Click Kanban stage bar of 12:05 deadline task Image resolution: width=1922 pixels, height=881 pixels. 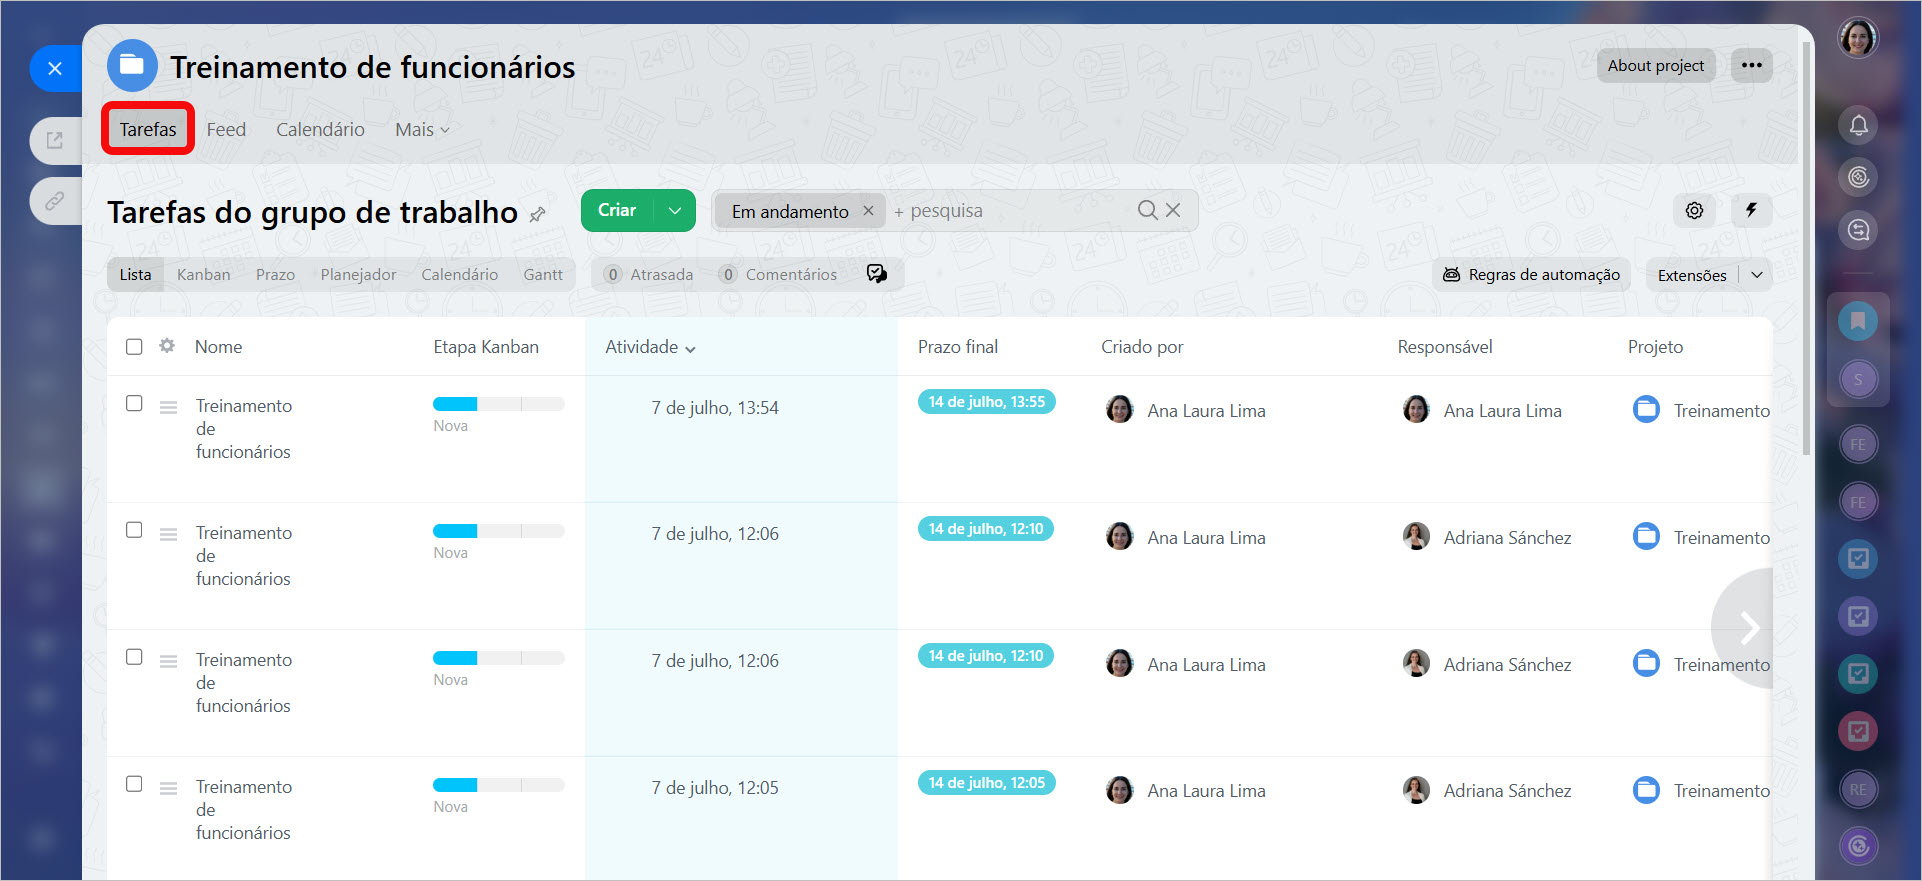click(x=498, y=785)
